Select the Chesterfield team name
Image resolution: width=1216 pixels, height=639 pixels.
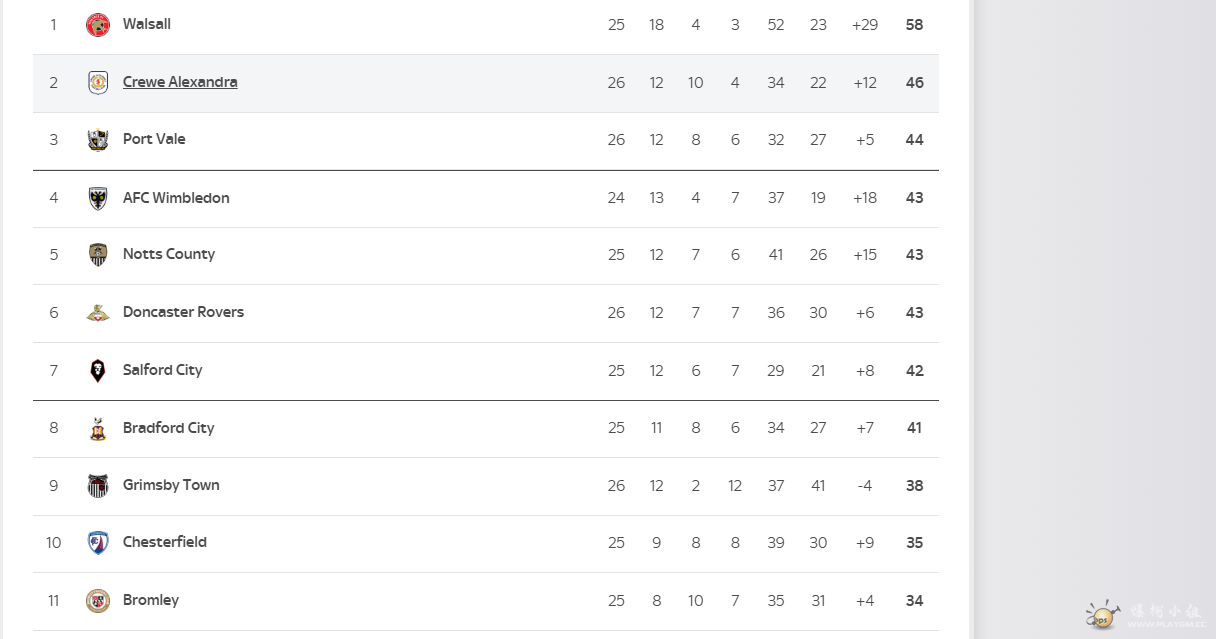tap(165, 542)
